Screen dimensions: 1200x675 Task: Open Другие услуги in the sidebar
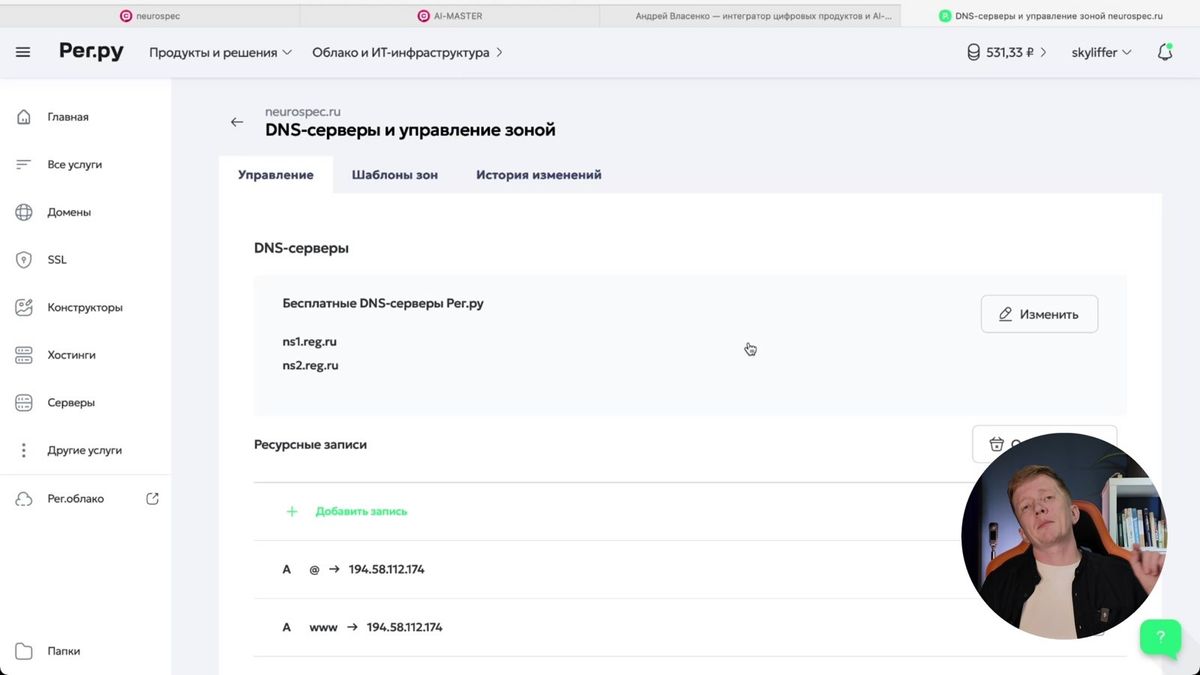coord(86,450)
